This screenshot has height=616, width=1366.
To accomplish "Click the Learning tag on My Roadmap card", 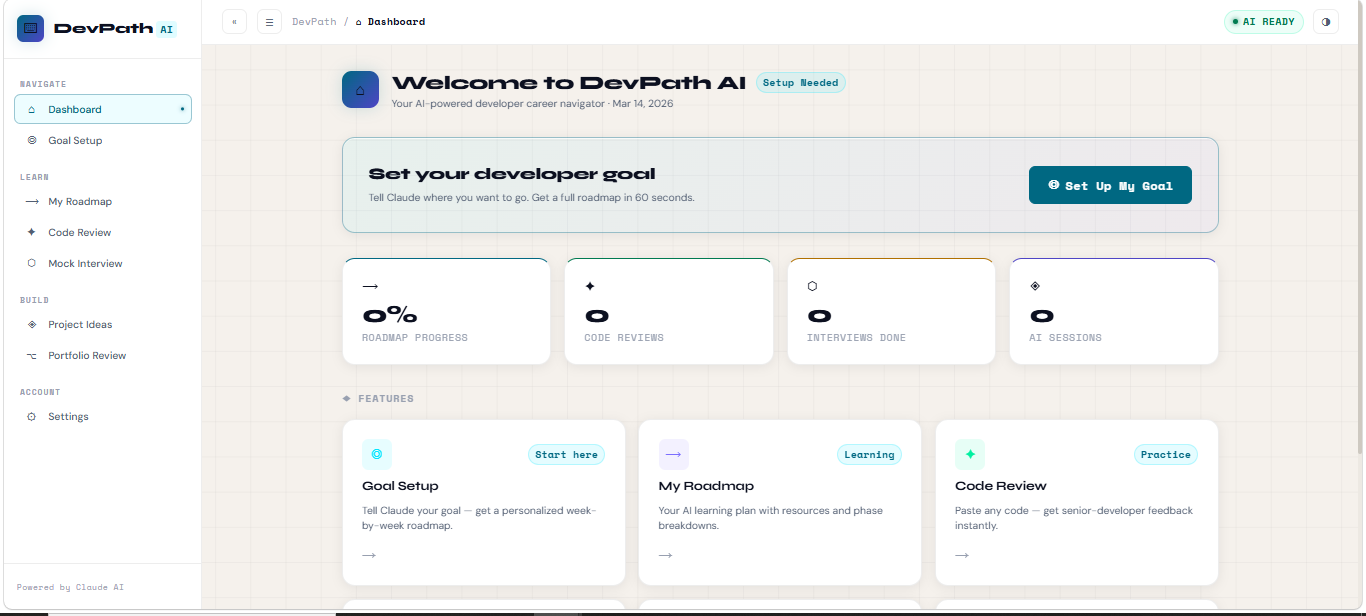I will coord(869,454).
